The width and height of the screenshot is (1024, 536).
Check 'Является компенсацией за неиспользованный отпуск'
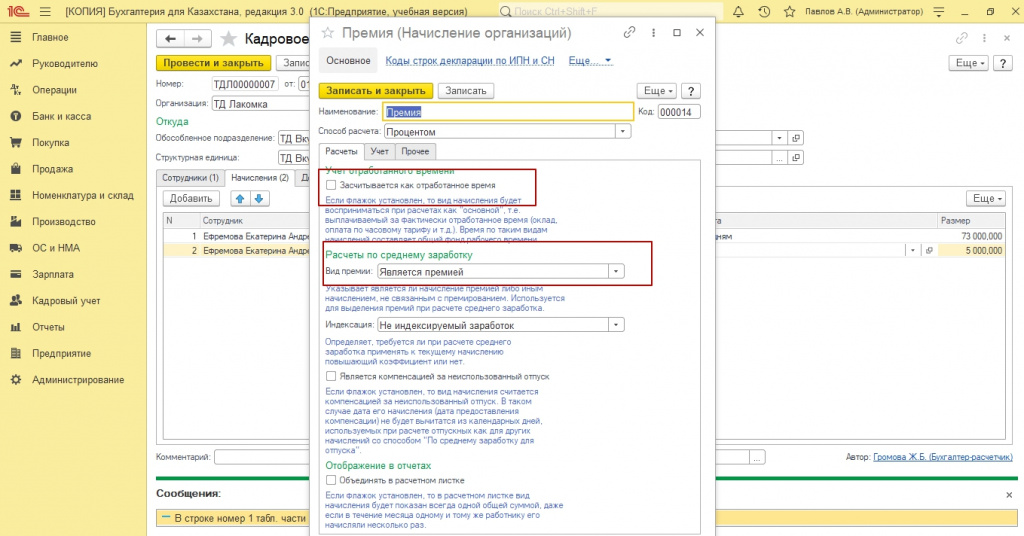[x=331, y=376]
